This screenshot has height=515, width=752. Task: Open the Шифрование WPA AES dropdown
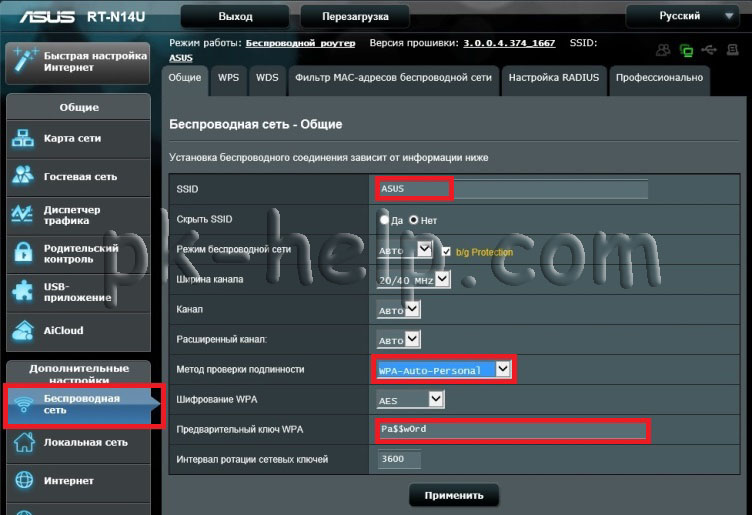(x=410, y=399)
